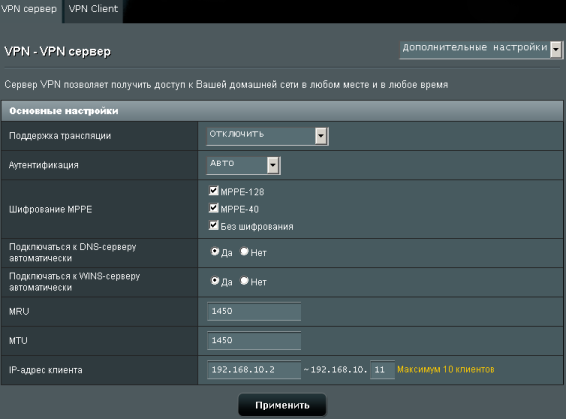This screenshot has height=419, width=566.
Task: Click the MTU input field
Action: pyautogui.click(x=254, y=341)
